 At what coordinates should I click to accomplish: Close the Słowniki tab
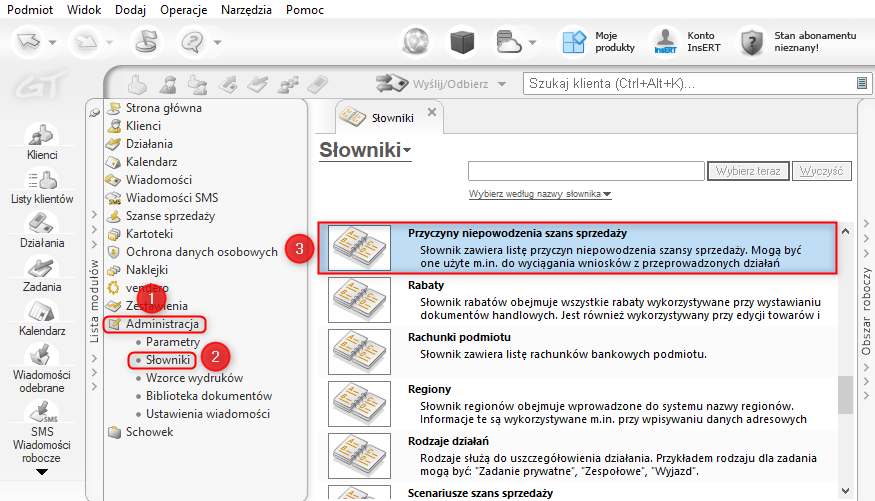(431, 112)
